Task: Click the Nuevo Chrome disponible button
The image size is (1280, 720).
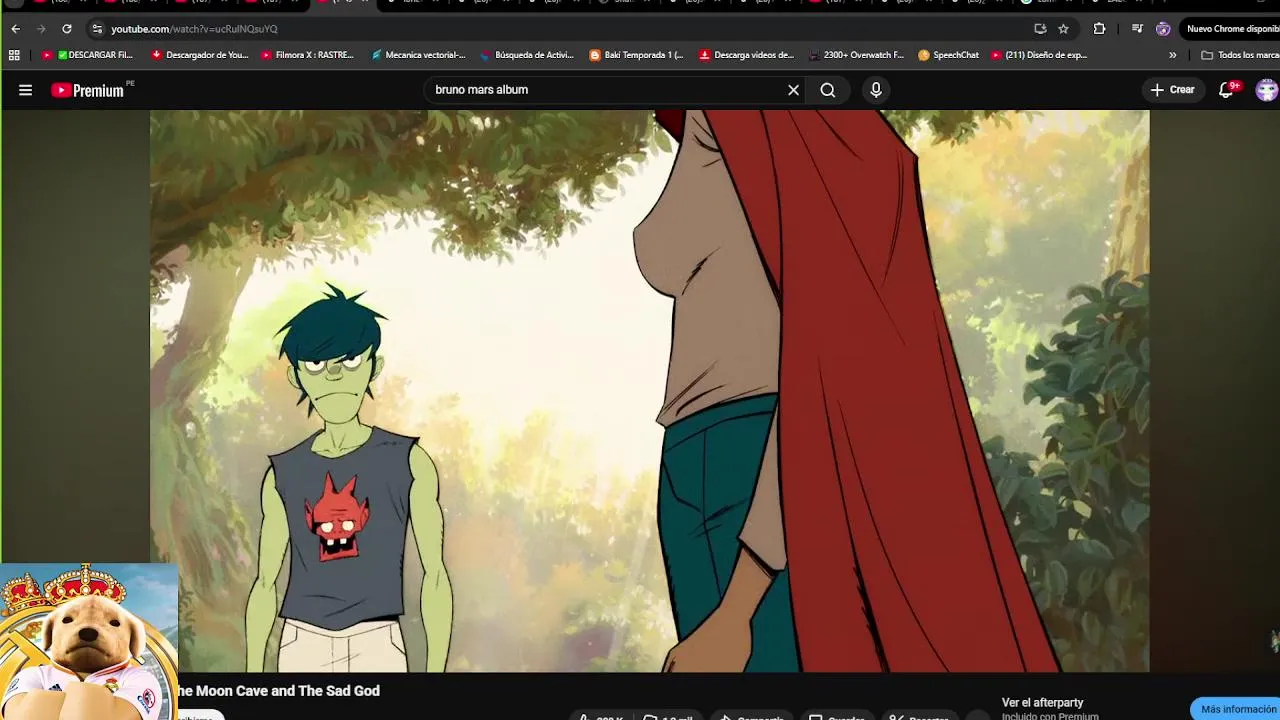Action: pyautogui.click(x=1232, y=29)
